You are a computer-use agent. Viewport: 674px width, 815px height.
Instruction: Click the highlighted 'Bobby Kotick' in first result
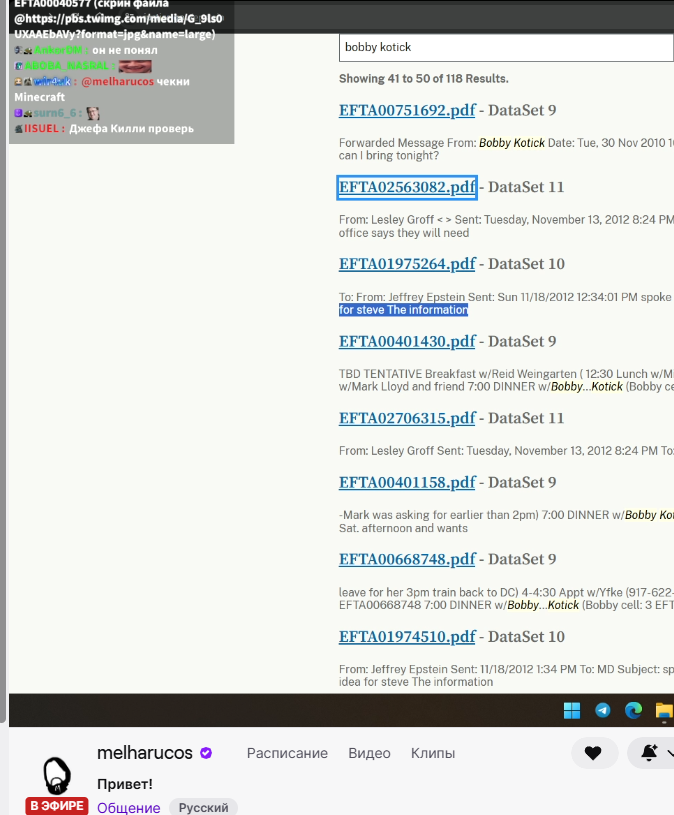click(x=512, y=143)
